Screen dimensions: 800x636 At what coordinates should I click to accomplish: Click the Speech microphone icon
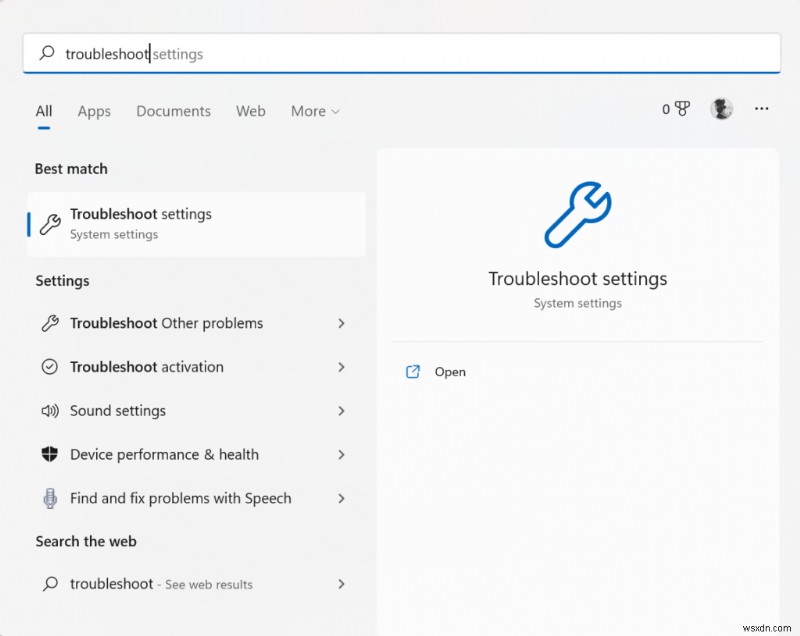tap(49, 498)
